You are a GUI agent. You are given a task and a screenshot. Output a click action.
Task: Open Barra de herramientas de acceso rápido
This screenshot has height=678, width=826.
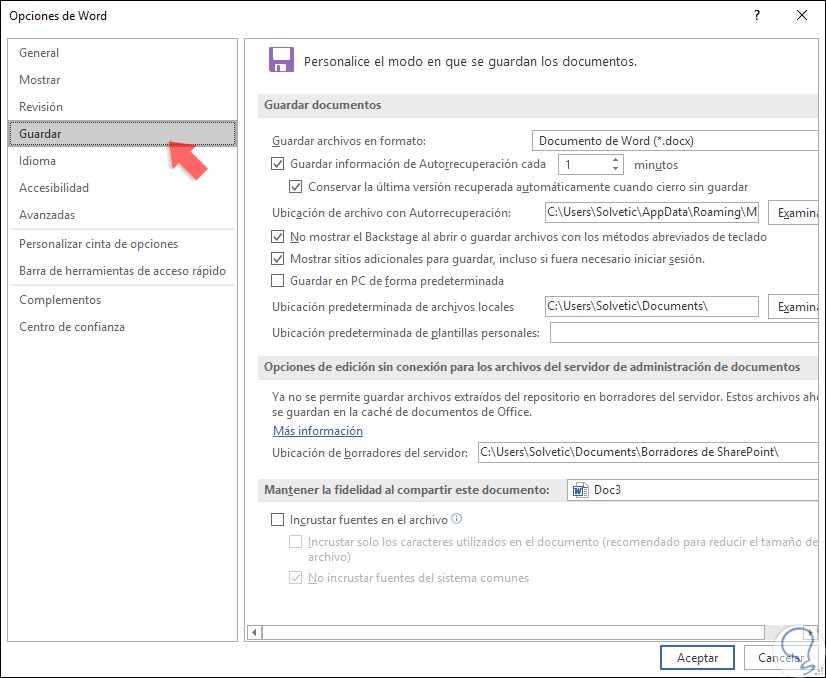(123, 270)
